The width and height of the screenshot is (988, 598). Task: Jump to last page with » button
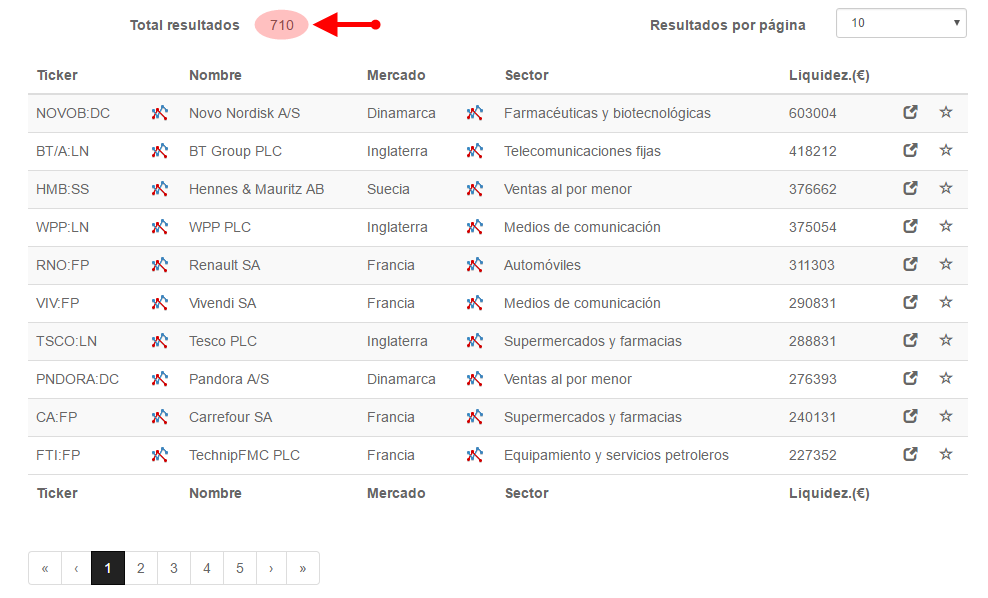(302, 568)
